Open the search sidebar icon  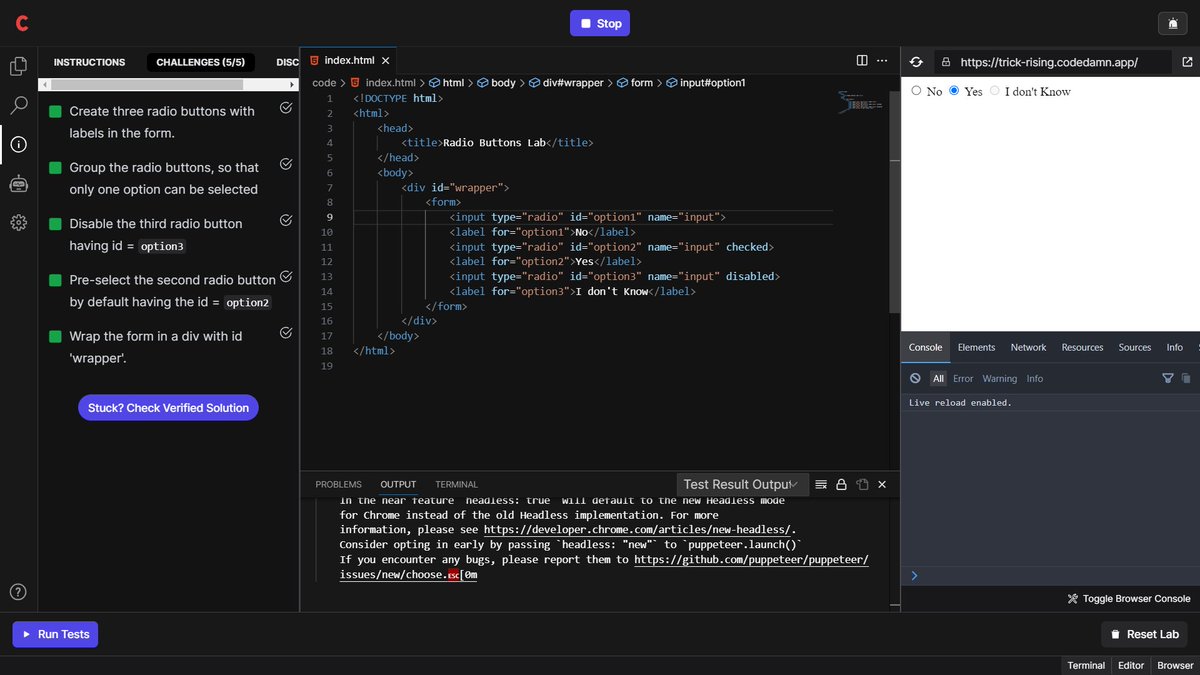coord(18,105)
